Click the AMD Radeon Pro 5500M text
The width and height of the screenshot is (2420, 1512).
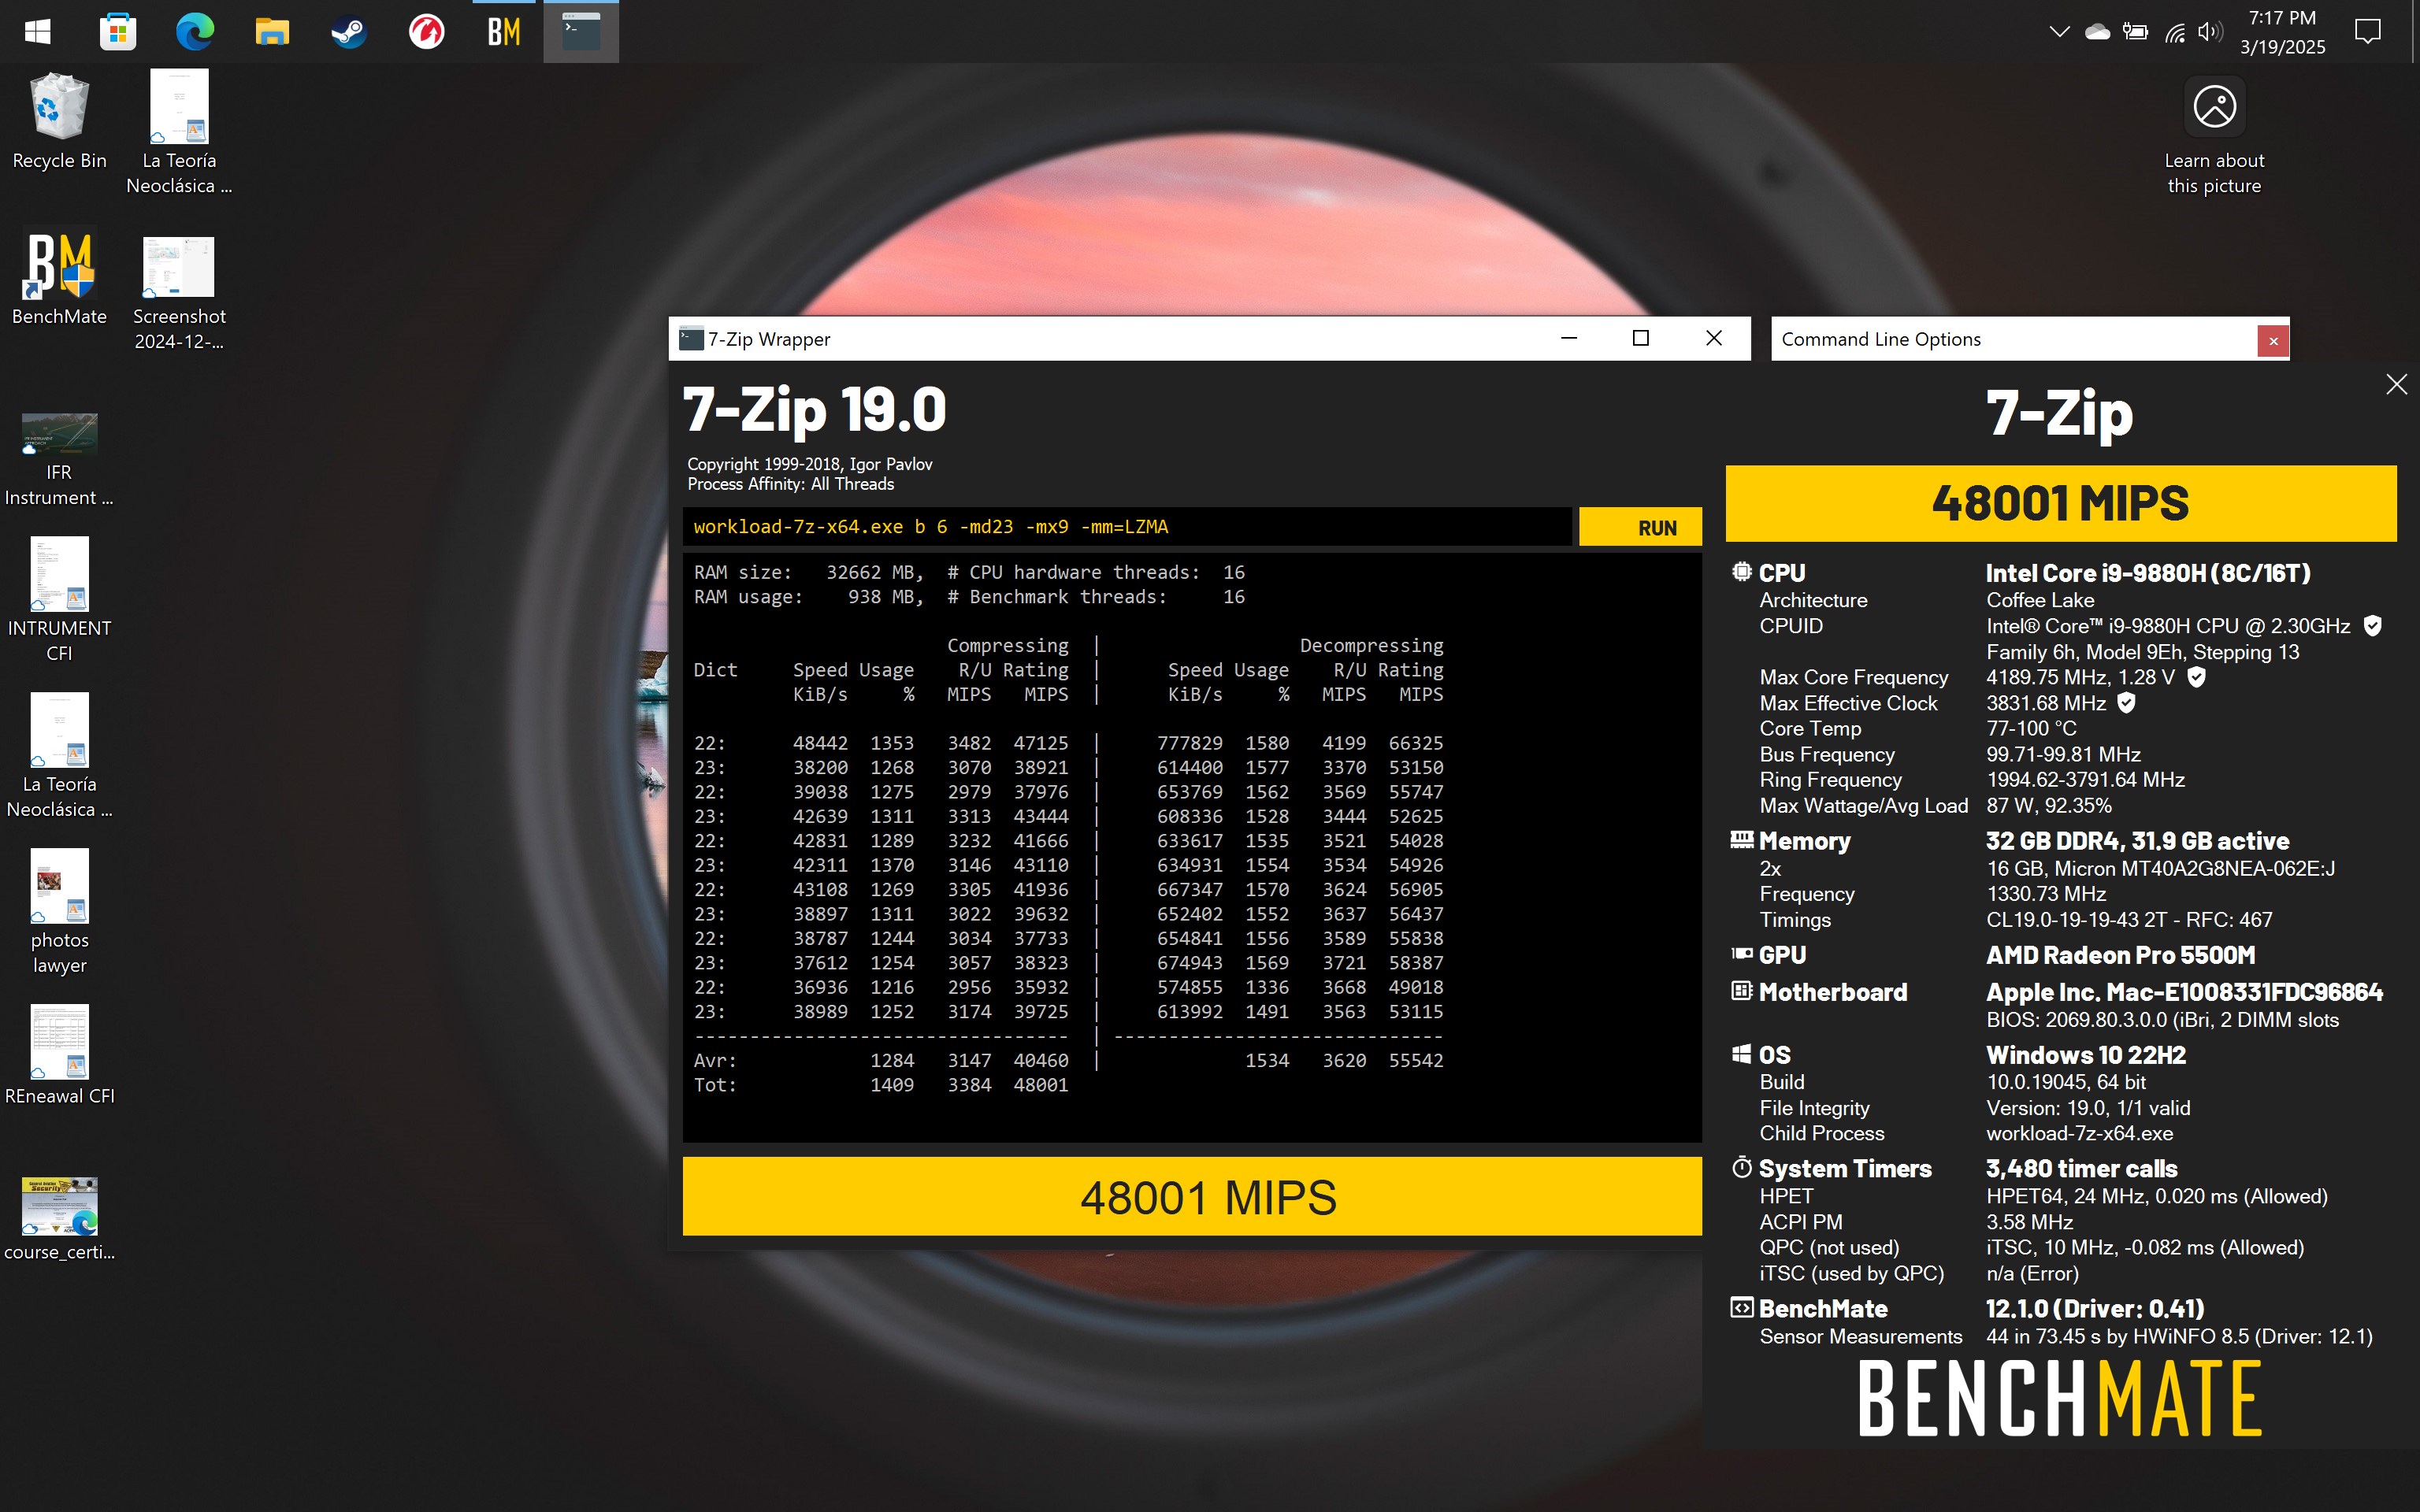coord(2120,955)
